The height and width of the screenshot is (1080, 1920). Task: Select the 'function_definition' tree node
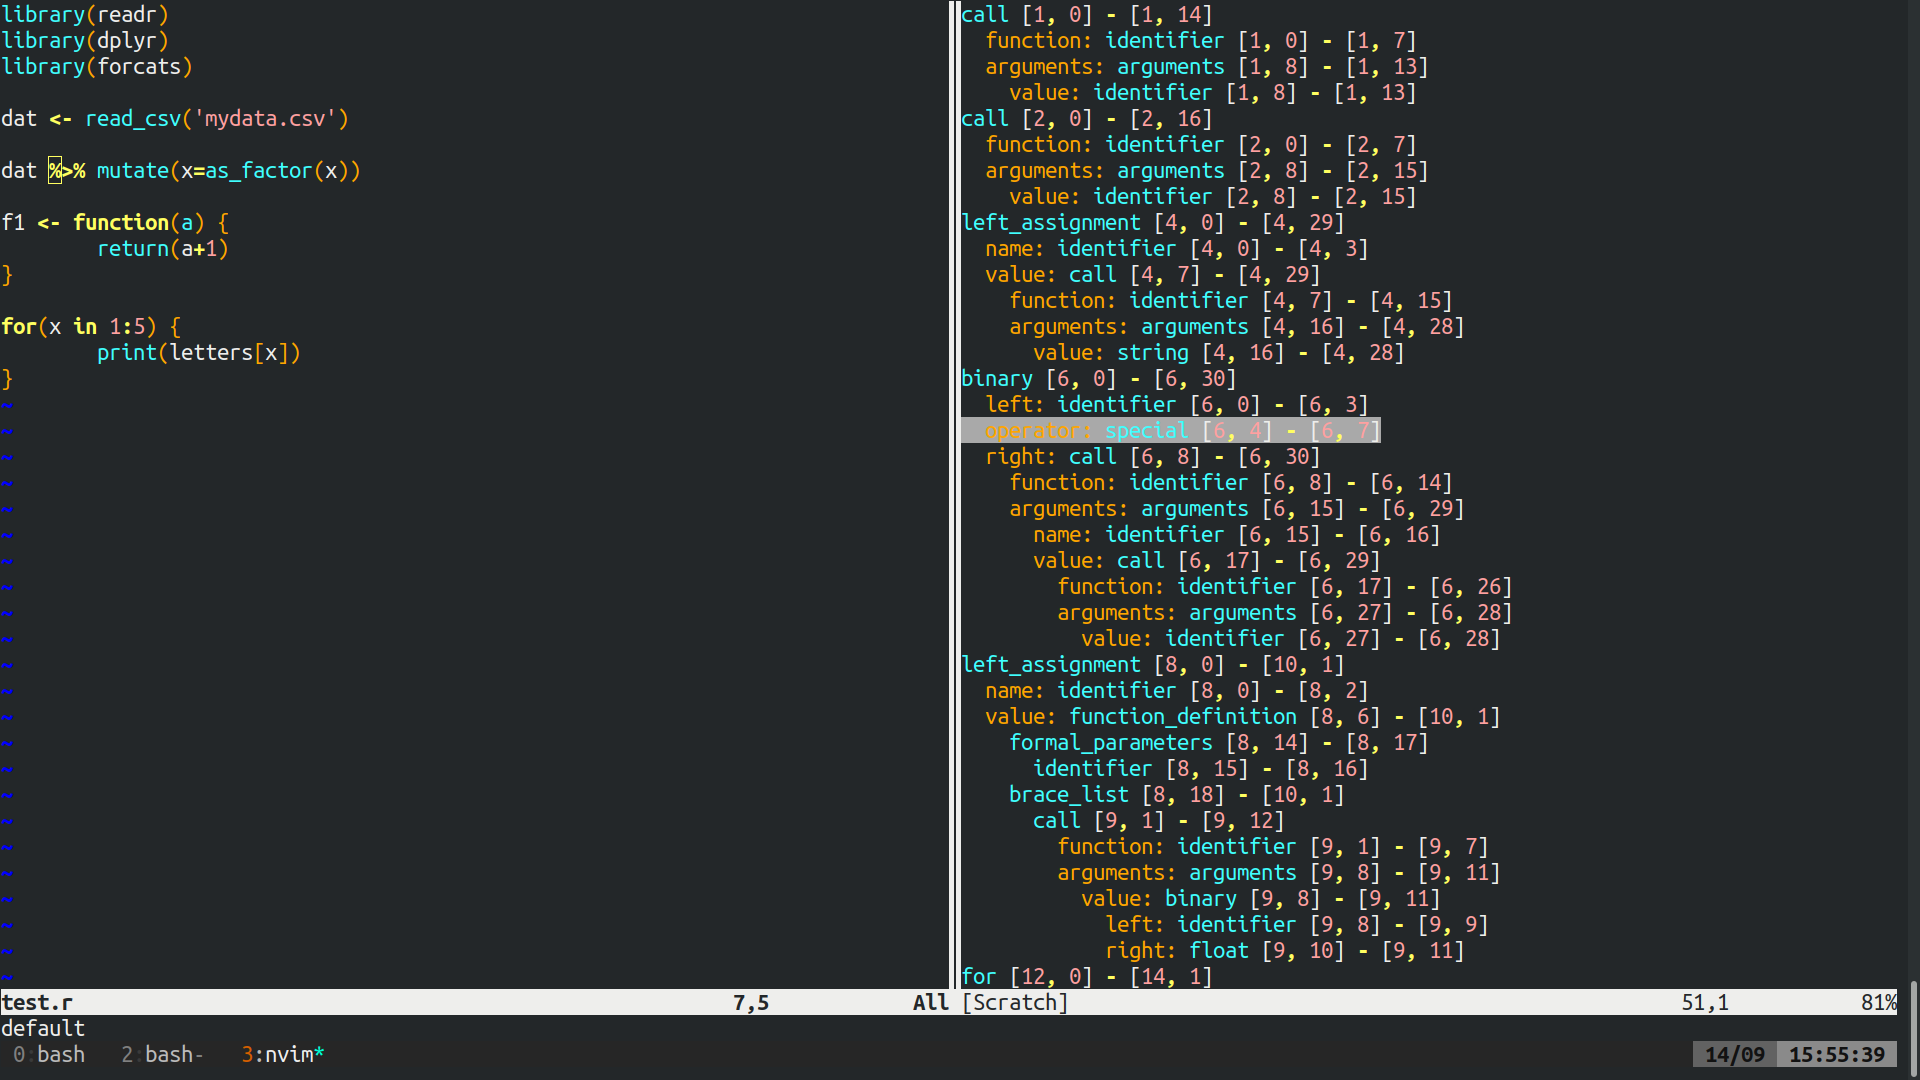tap(1182, 716)
